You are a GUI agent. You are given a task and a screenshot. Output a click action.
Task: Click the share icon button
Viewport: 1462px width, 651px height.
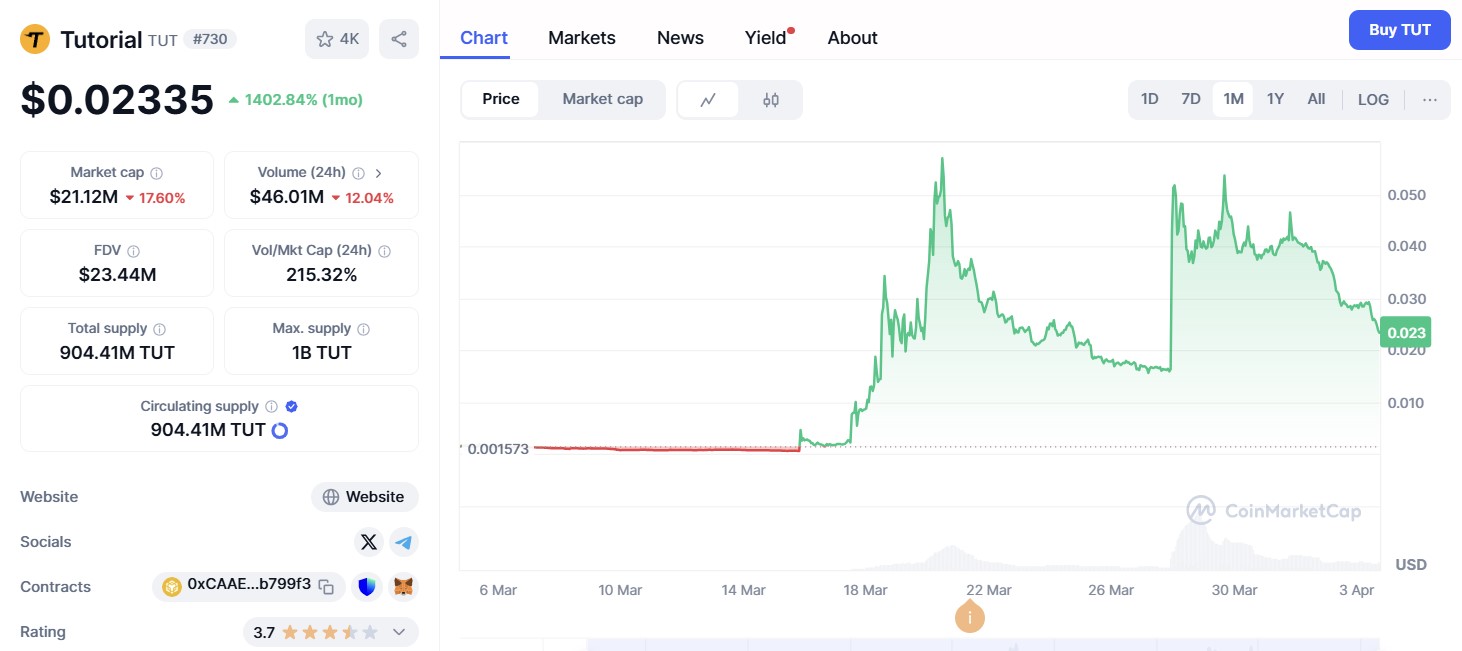pyautogui.click(x=399, y=39)
